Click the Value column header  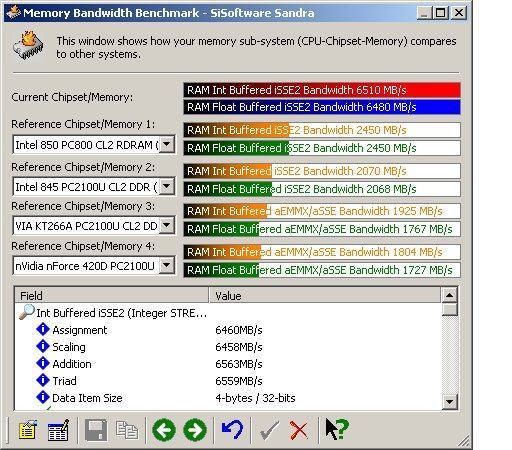tap(325, 295)
